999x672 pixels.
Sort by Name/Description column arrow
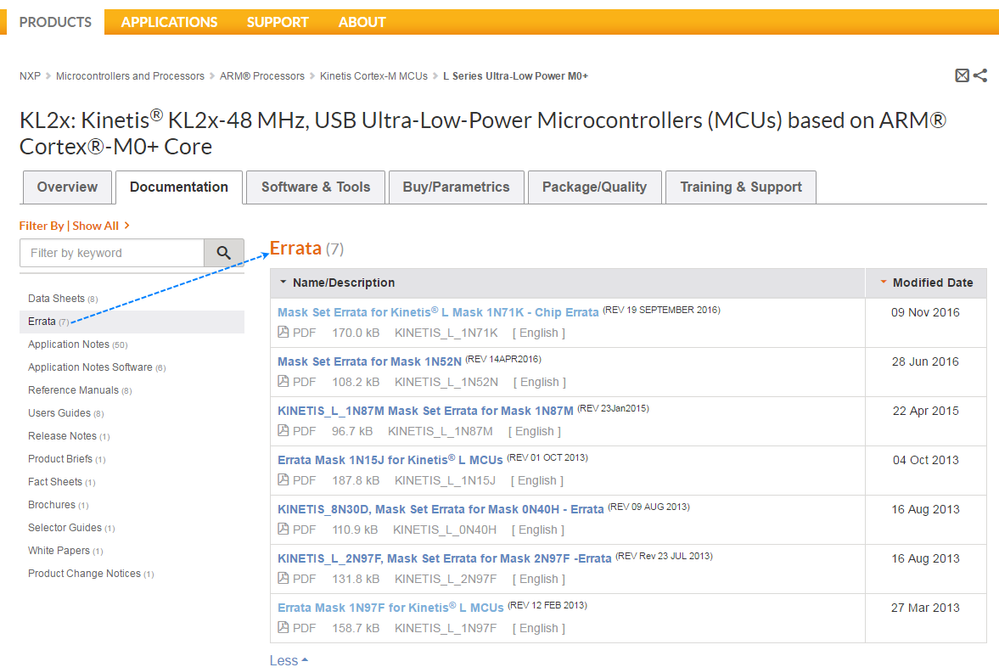coord(283,282)
